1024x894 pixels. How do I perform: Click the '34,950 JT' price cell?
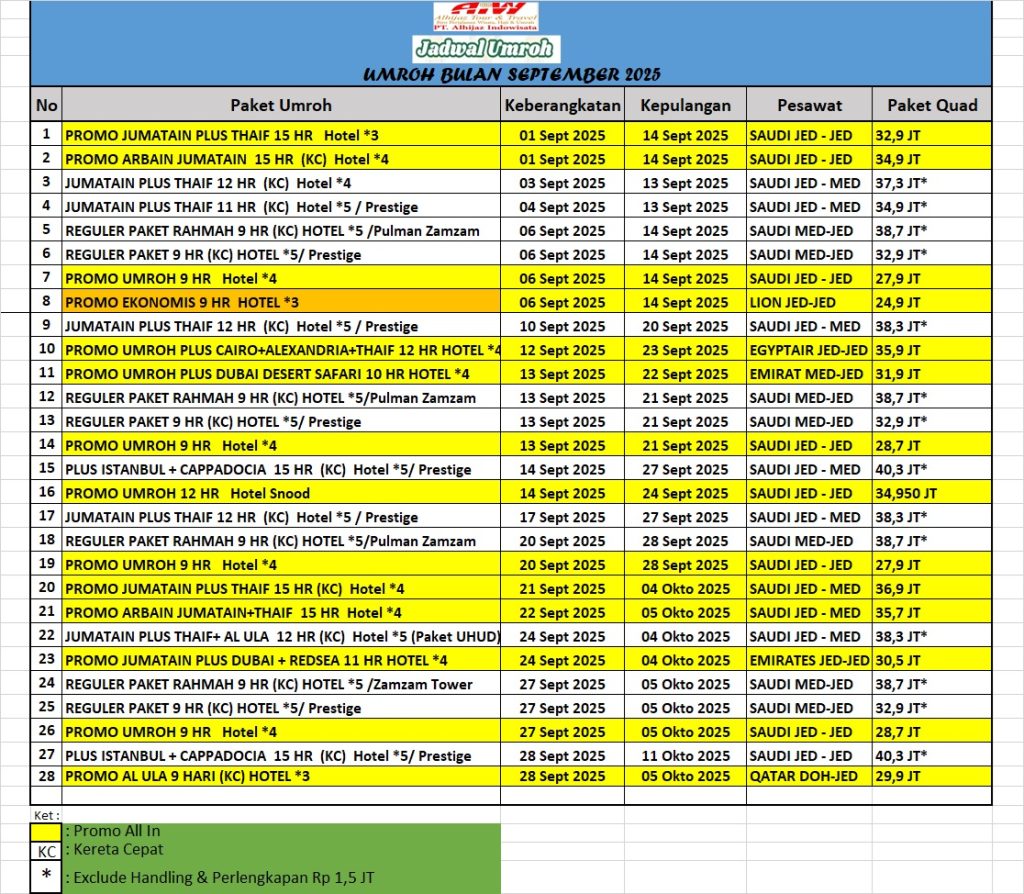(x=932, y=493)
